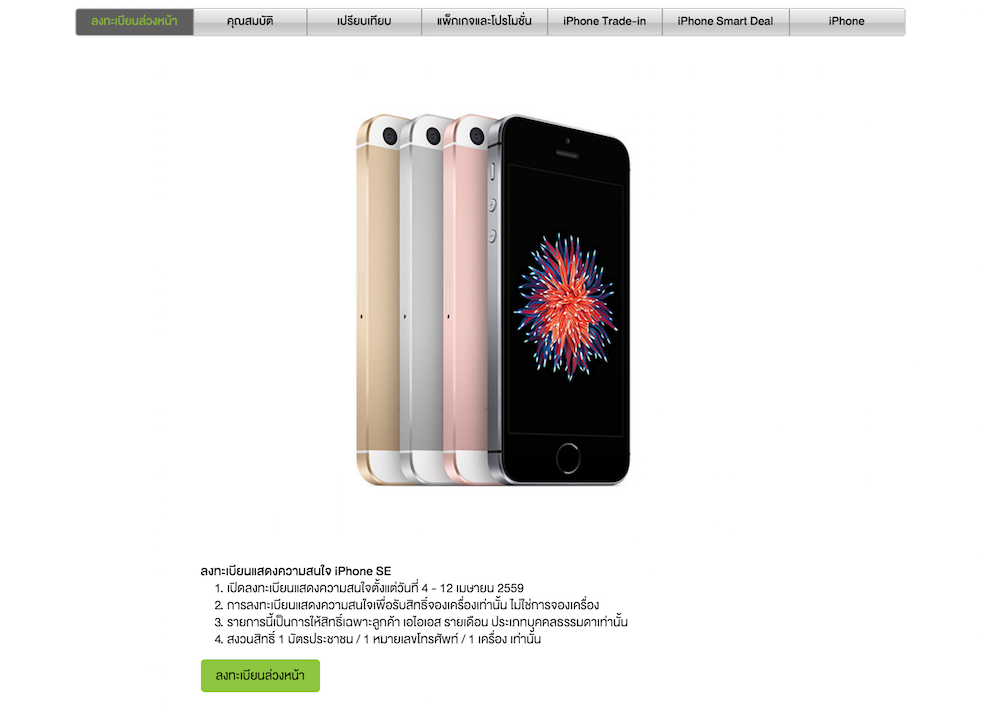Click the mute switch on the iPhone's side
Image resolution: width=1000 pixels, height=707 pixels.
(492, 171)
